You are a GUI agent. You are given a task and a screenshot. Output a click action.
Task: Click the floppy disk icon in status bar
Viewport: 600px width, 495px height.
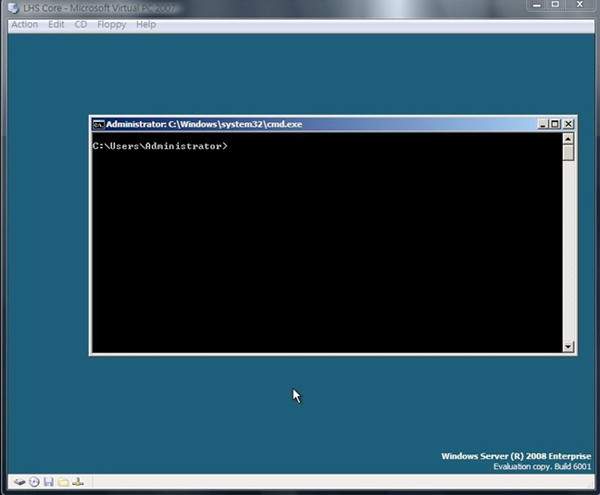pos(47,482)
